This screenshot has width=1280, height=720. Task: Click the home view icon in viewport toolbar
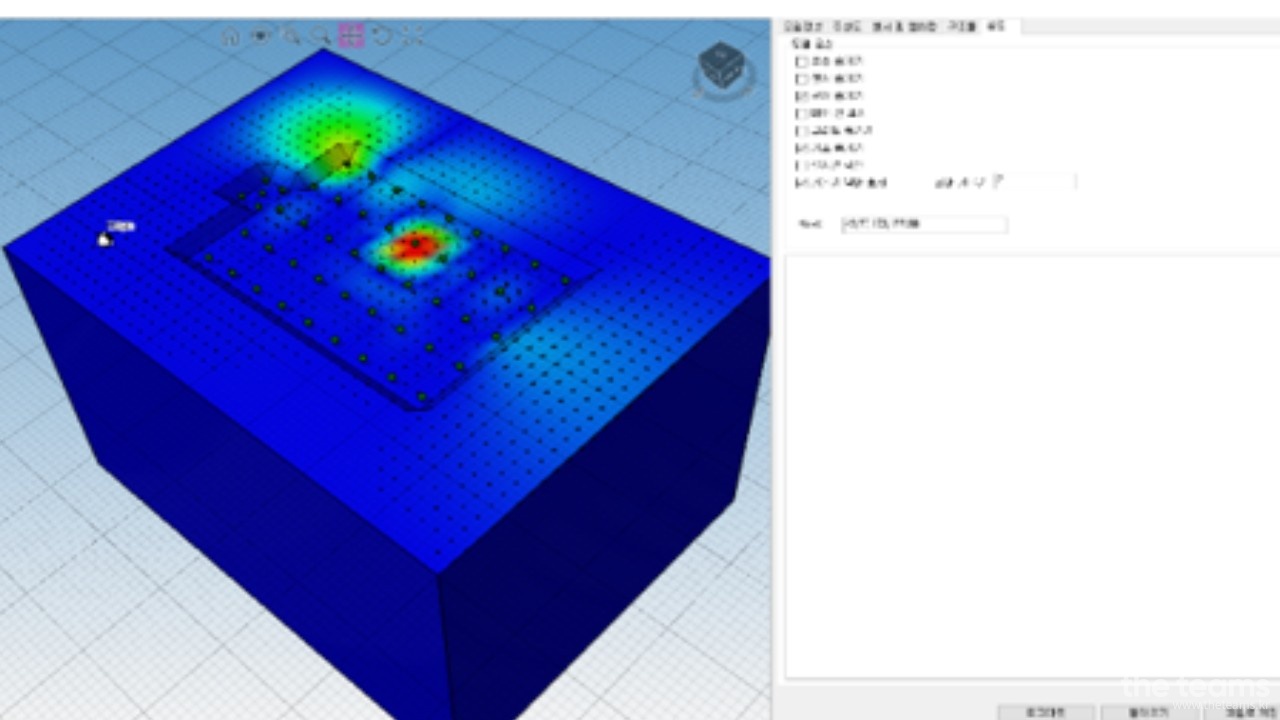pyautogui.click(x=231, y=37)
